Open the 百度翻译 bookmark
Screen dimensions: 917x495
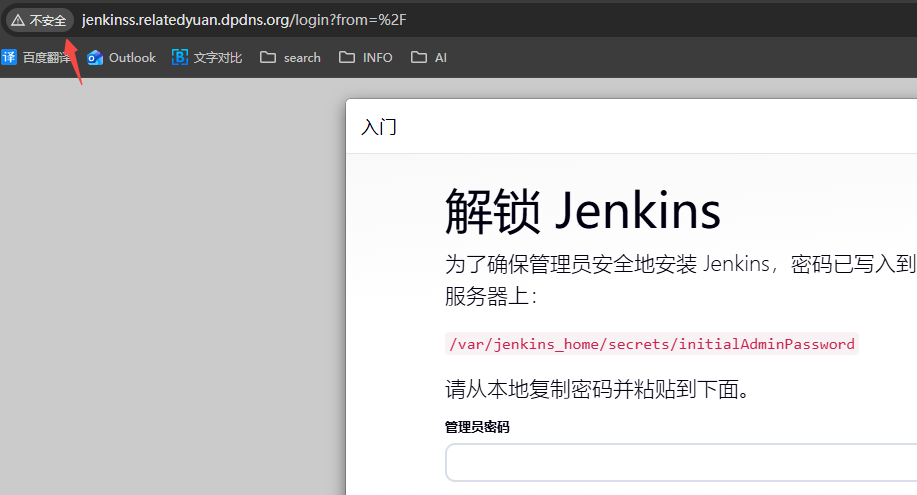click(36, 57)
